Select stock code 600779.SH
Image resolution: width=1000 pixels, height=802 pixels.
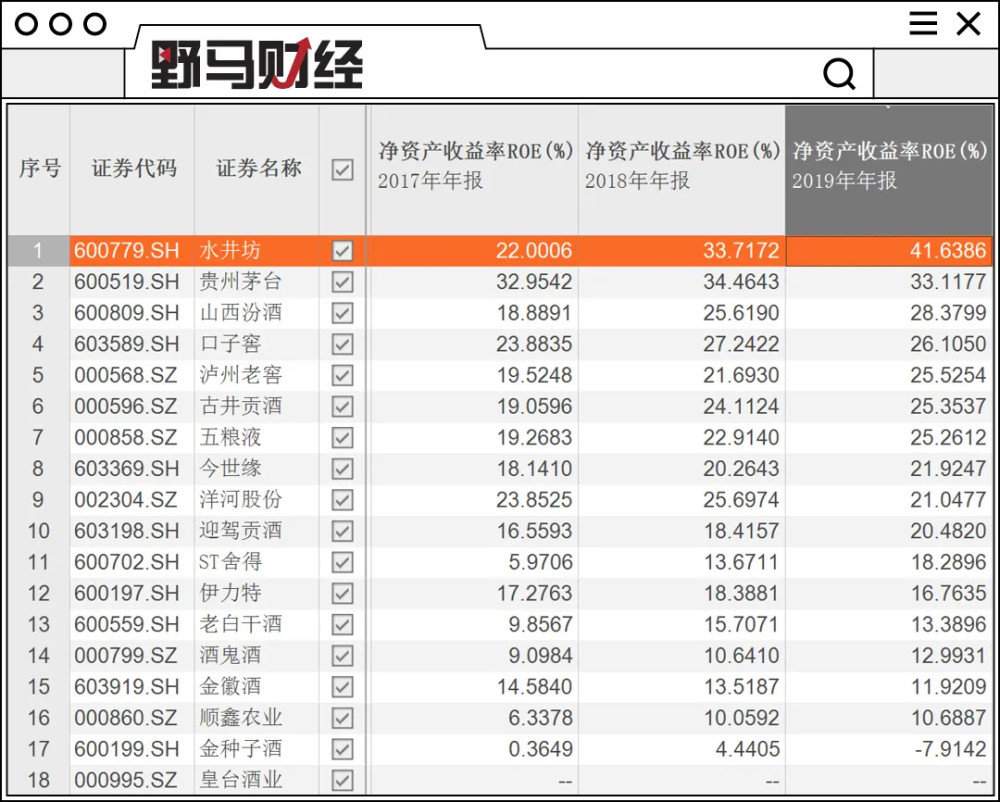click(x=127, y=251)
